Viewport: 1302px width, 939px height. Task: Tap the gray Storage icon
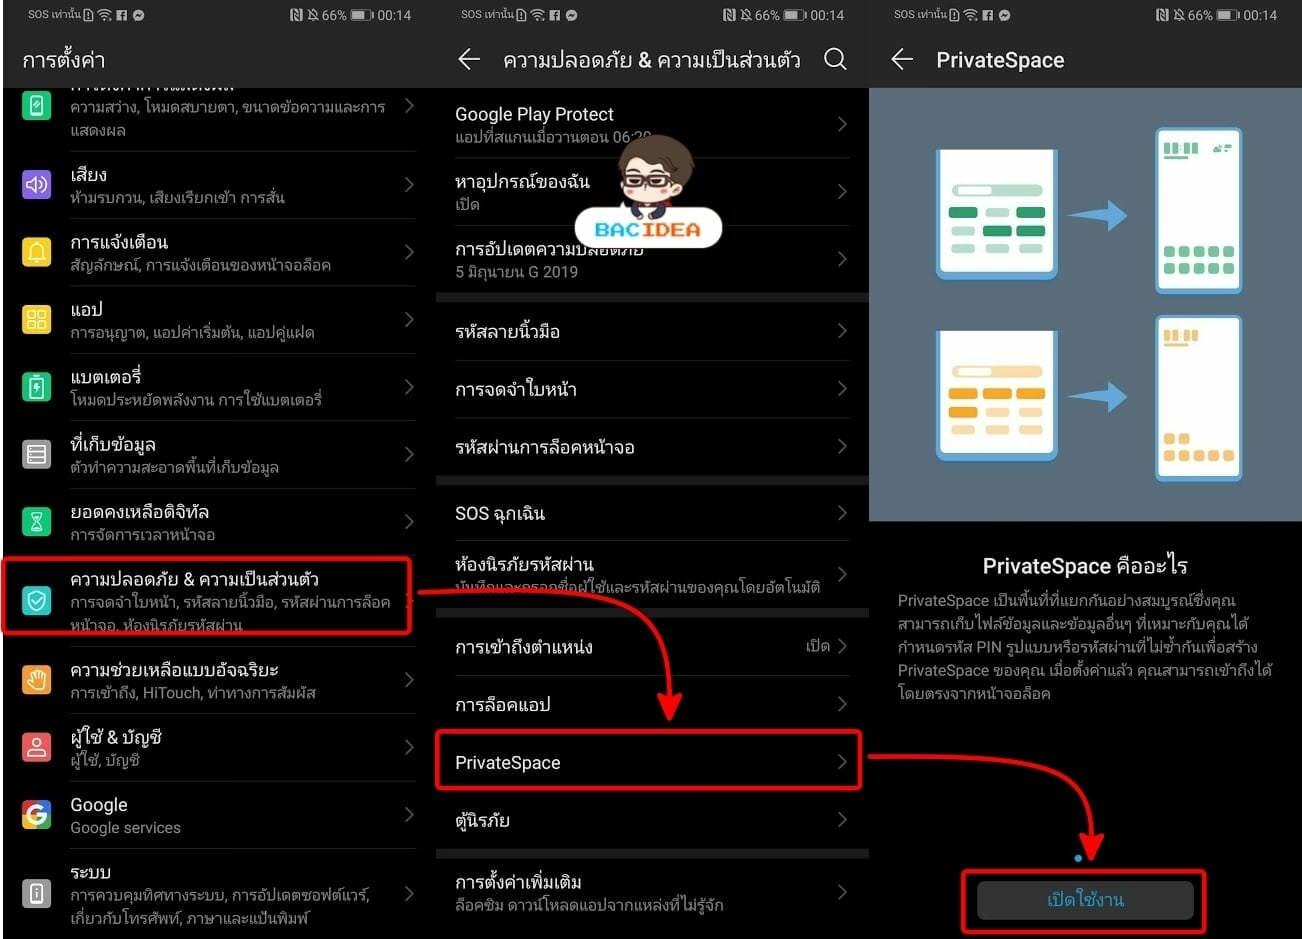pyautogui.click(x=37, y=455)
